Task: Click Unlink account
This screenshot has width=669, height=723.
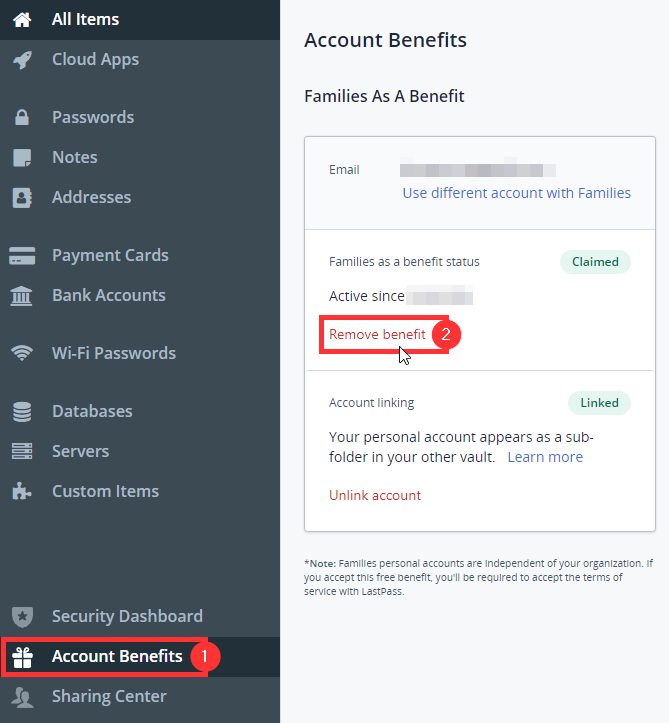Action: [x=375, y=495]
